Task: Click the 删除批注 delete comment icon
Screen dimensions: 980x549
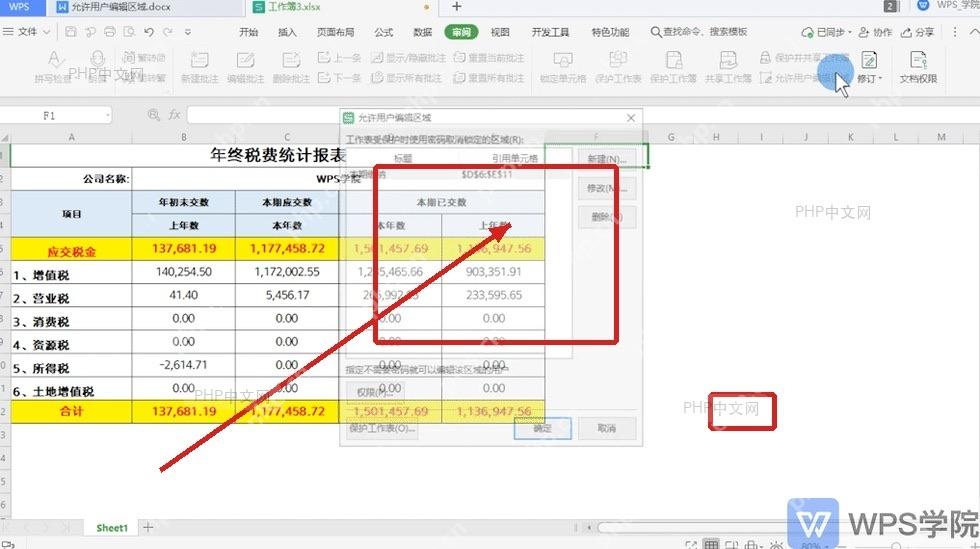Action: click(291, 60)
